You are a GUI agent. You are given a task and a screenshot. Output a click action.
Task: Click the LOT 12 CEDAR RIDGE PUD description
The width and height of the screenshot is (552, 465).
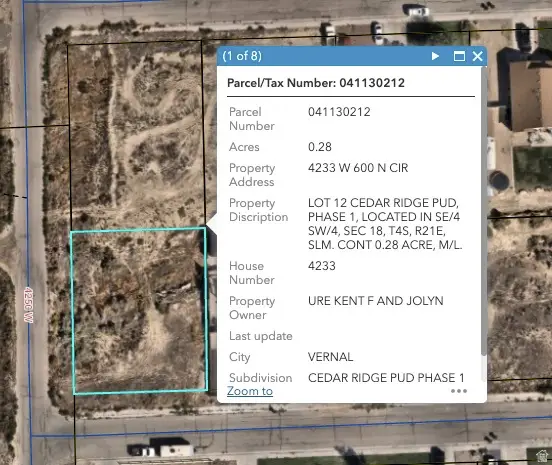point(385,224)
